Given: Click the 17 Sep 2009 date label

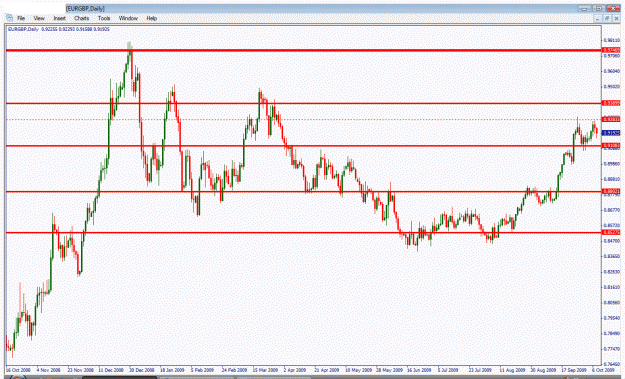Looking at the screenshot, I should coord(574,370).
